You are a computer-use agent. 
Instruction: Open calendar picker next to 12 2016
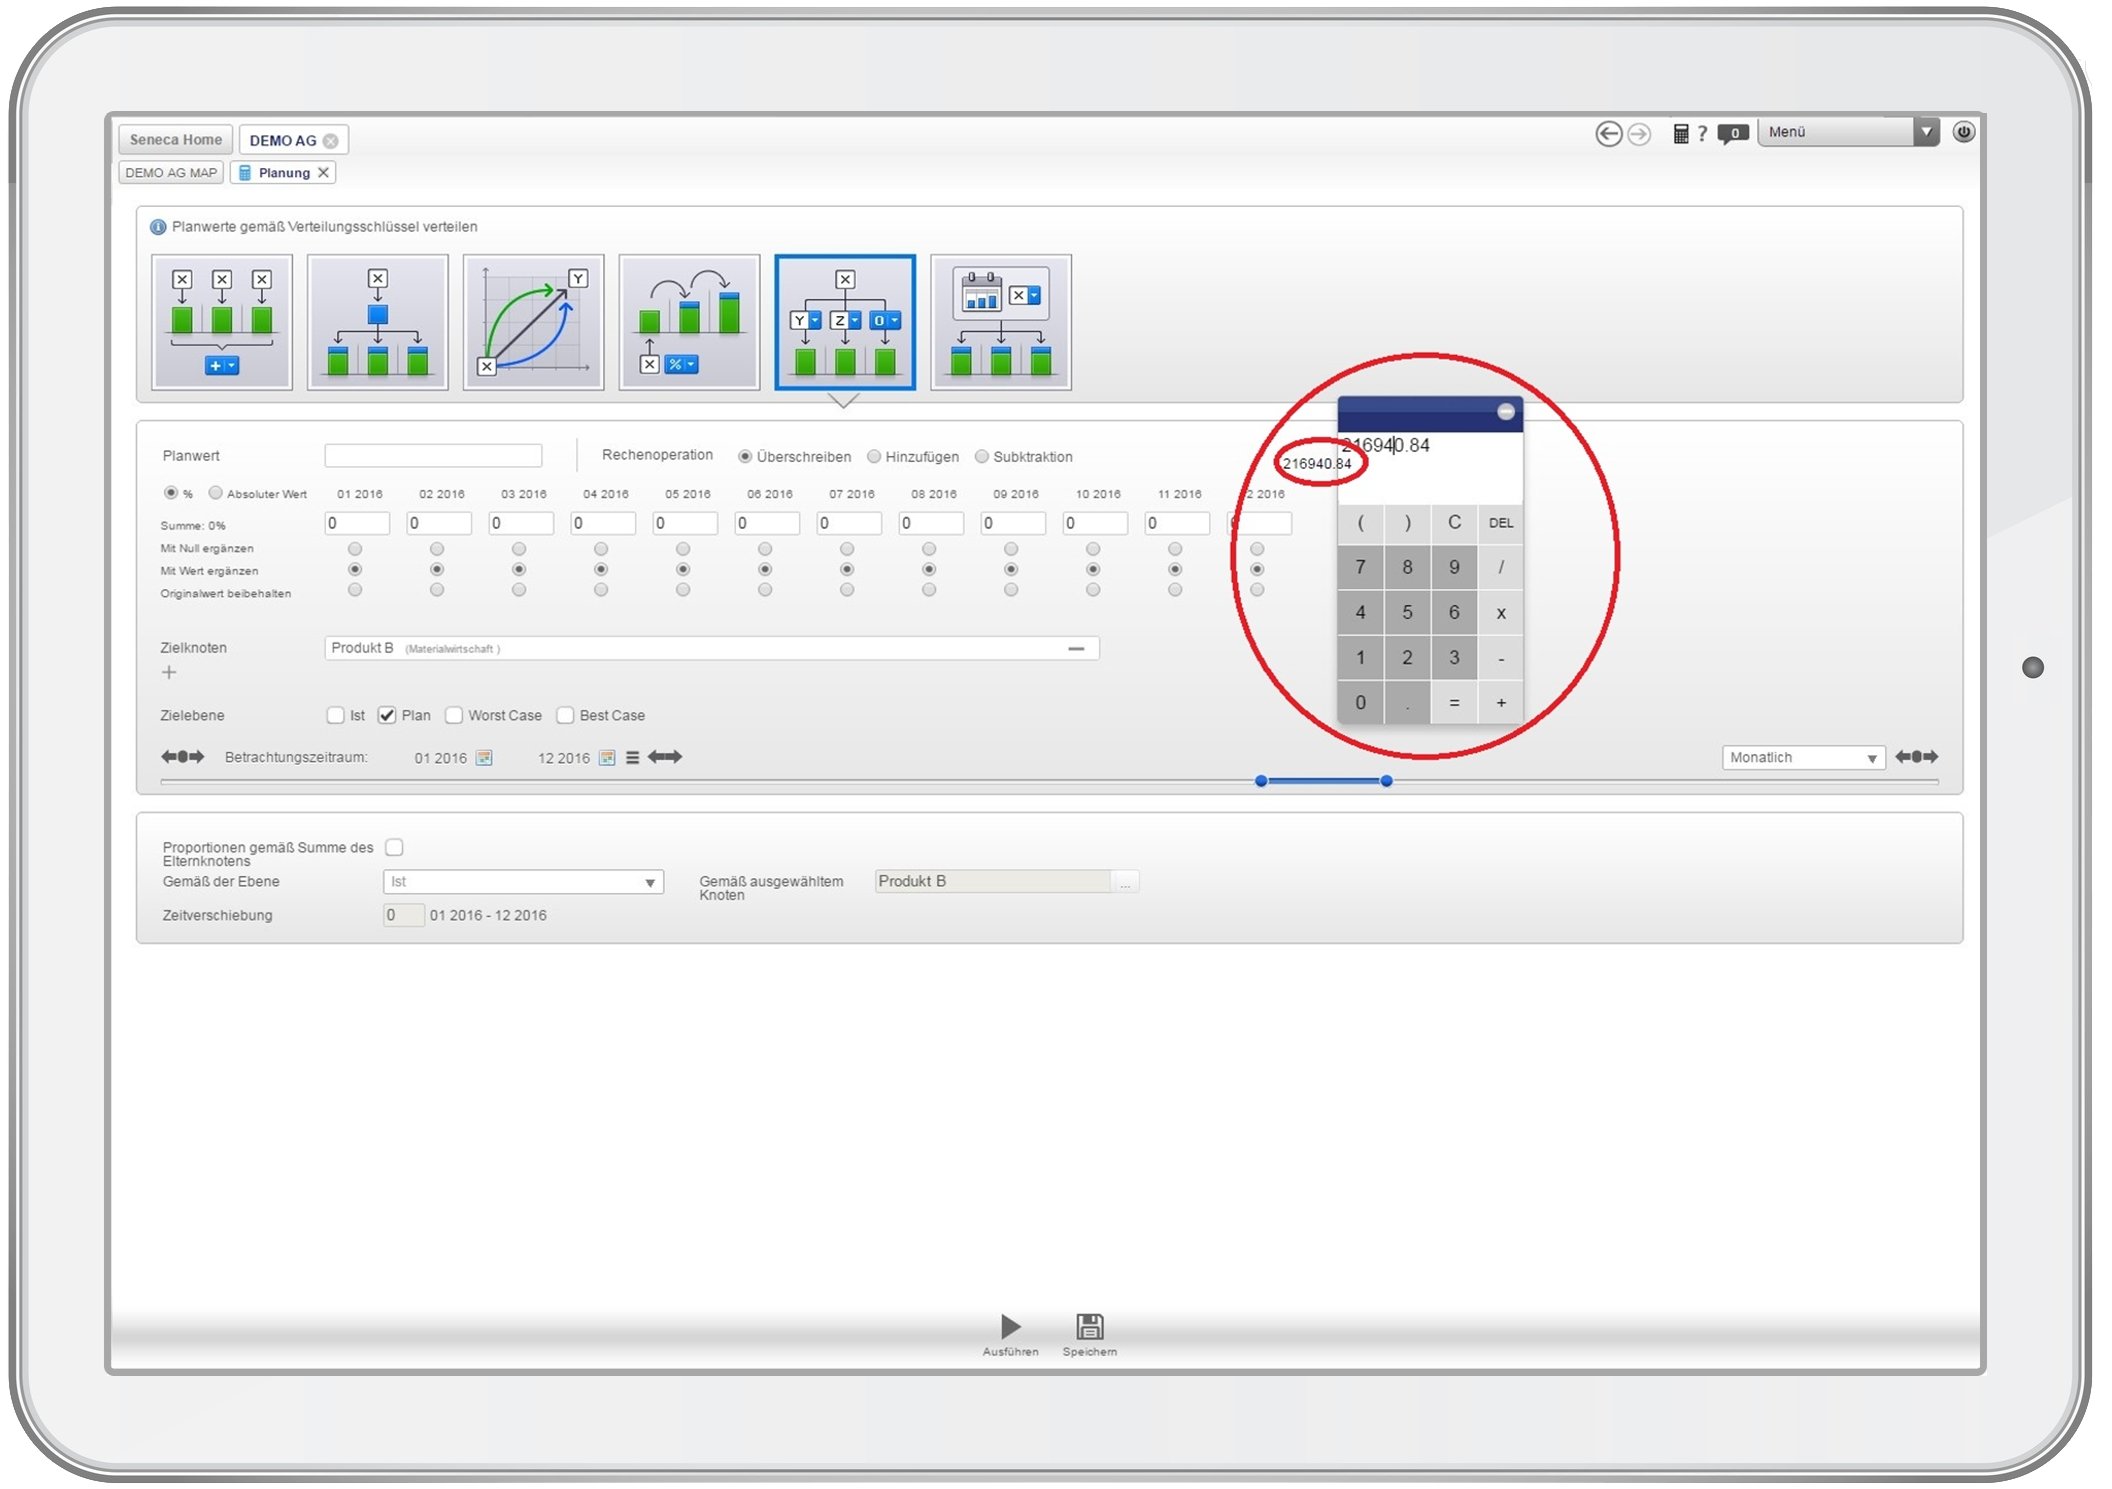[x=607, y=758]
